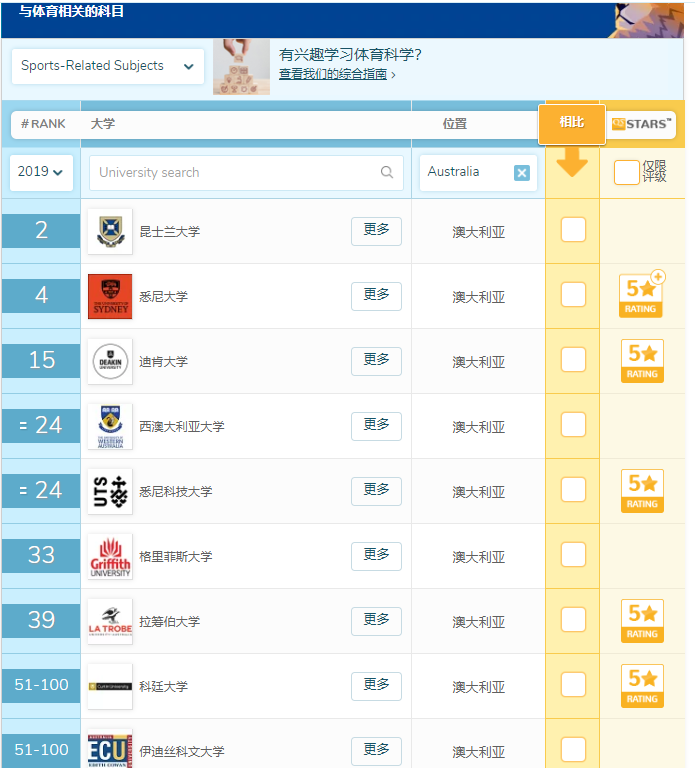
Task: Click the University of Queensland logo icon
Action: (x=109, y=231)
